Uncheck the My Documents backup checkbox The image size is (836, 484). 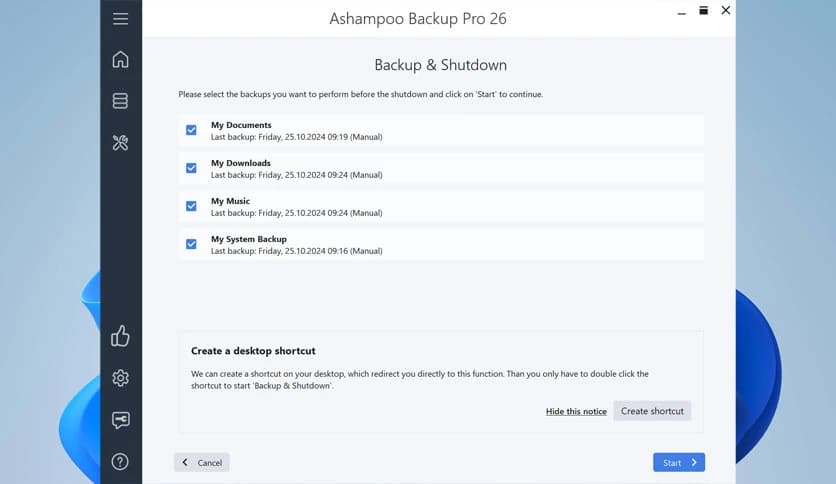[x=191, y=130]
